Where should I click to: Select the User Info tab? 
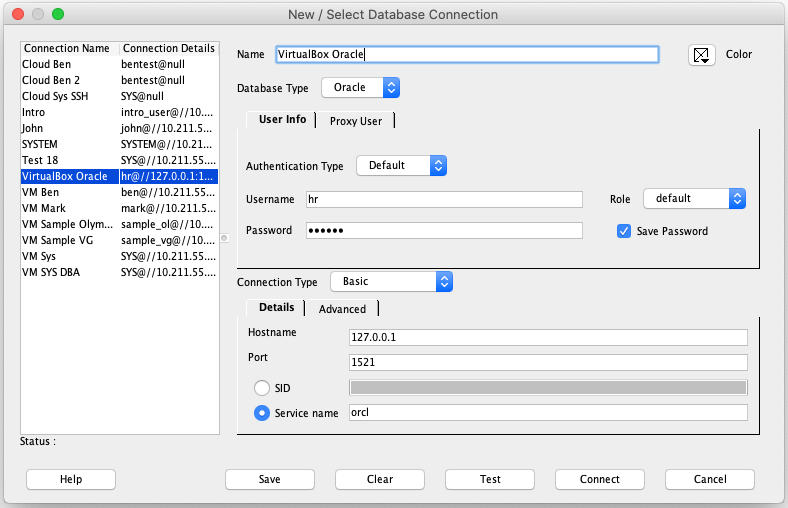click(x=282, y=120)
